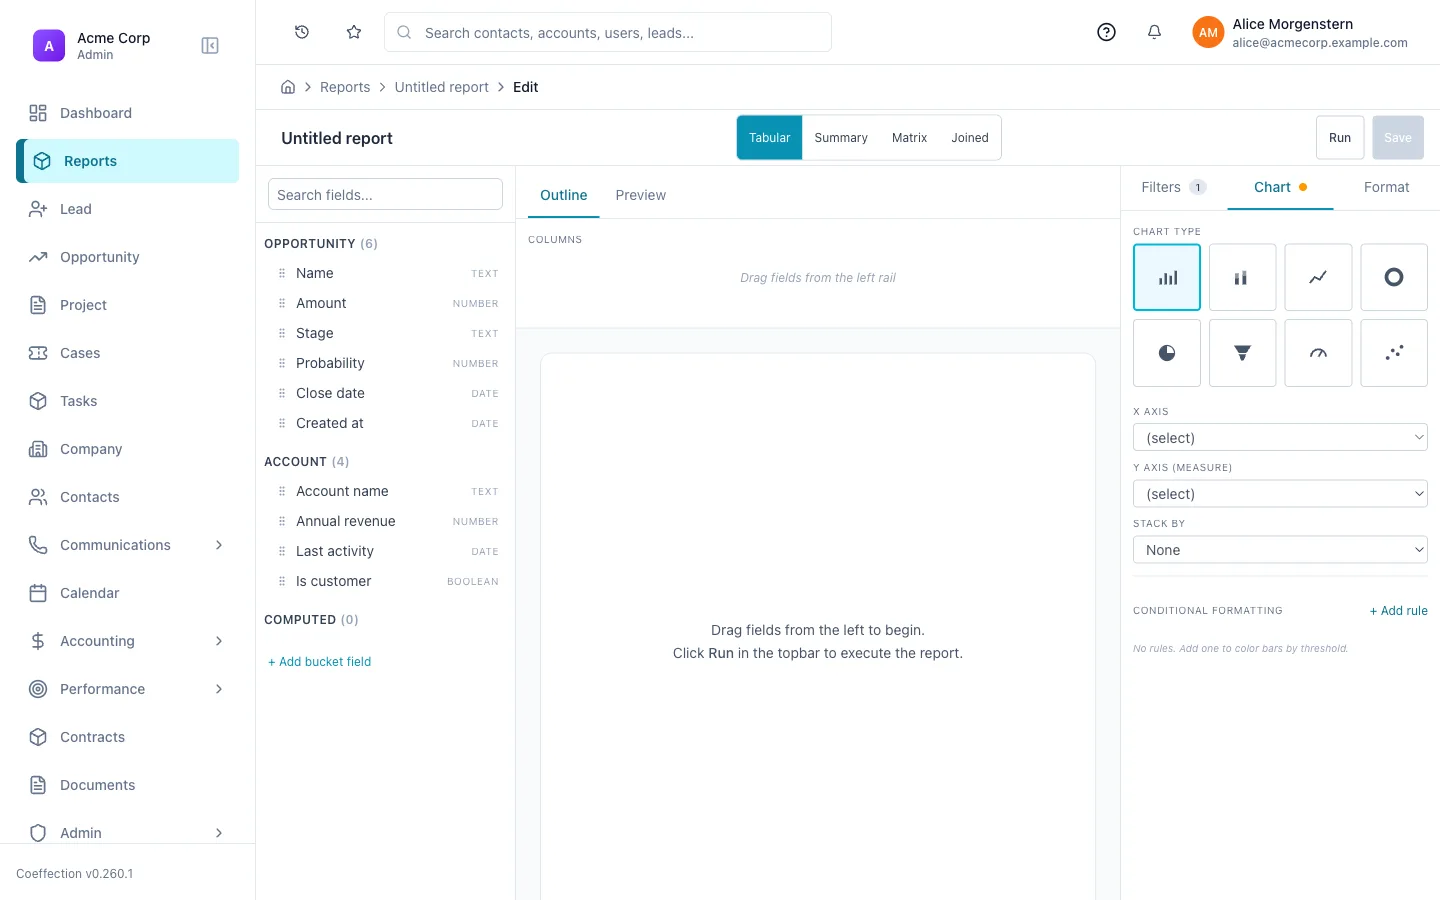Switch report type to Summary
The height and width of the screenshot is (900, 1440).
pos(841,138)
